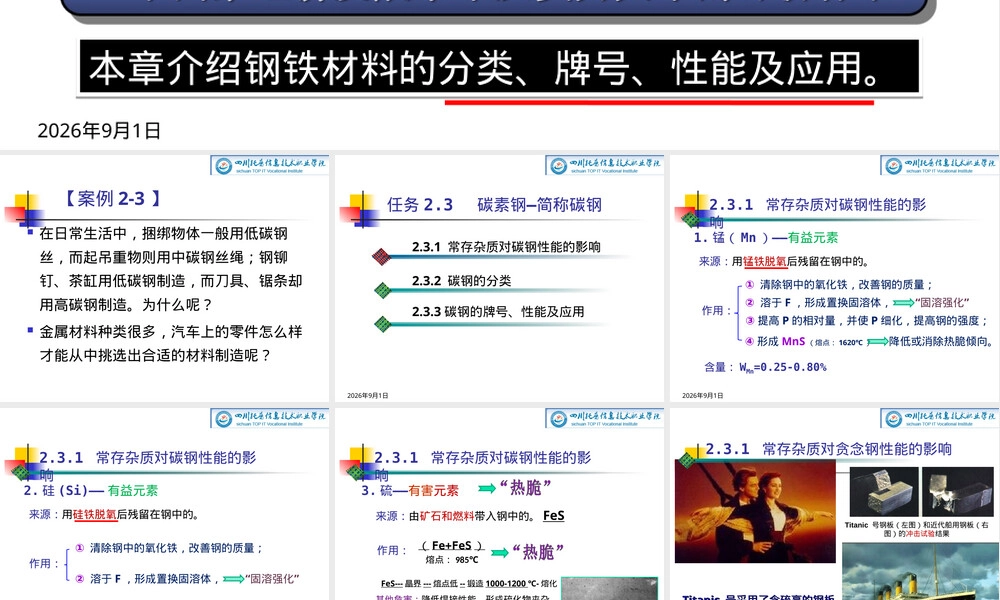The width and height of the screenshot is (1000, 600).
Task: Open outline item 2.3.2 碳钢的分类
Action: pos(461,281)
